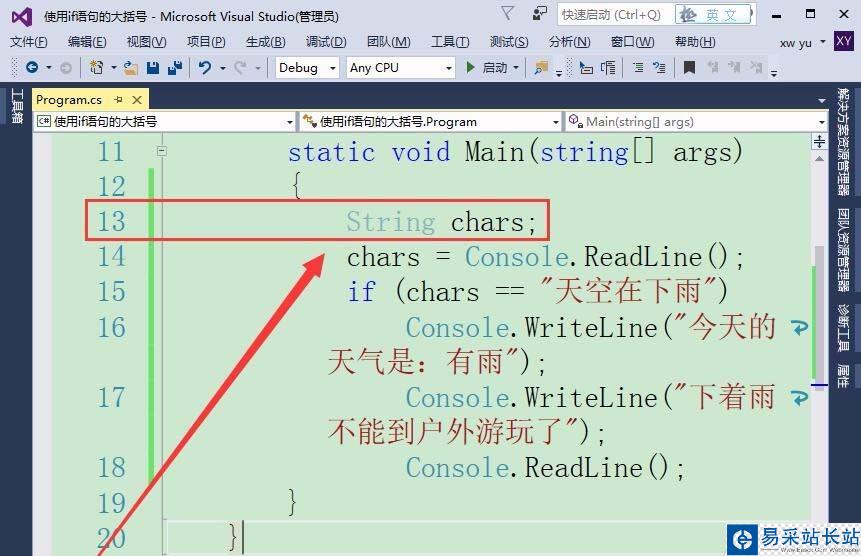This screenshot has height=556, width=861.
Task: Open the 工具(T) menu
Action: click(450, 42)
